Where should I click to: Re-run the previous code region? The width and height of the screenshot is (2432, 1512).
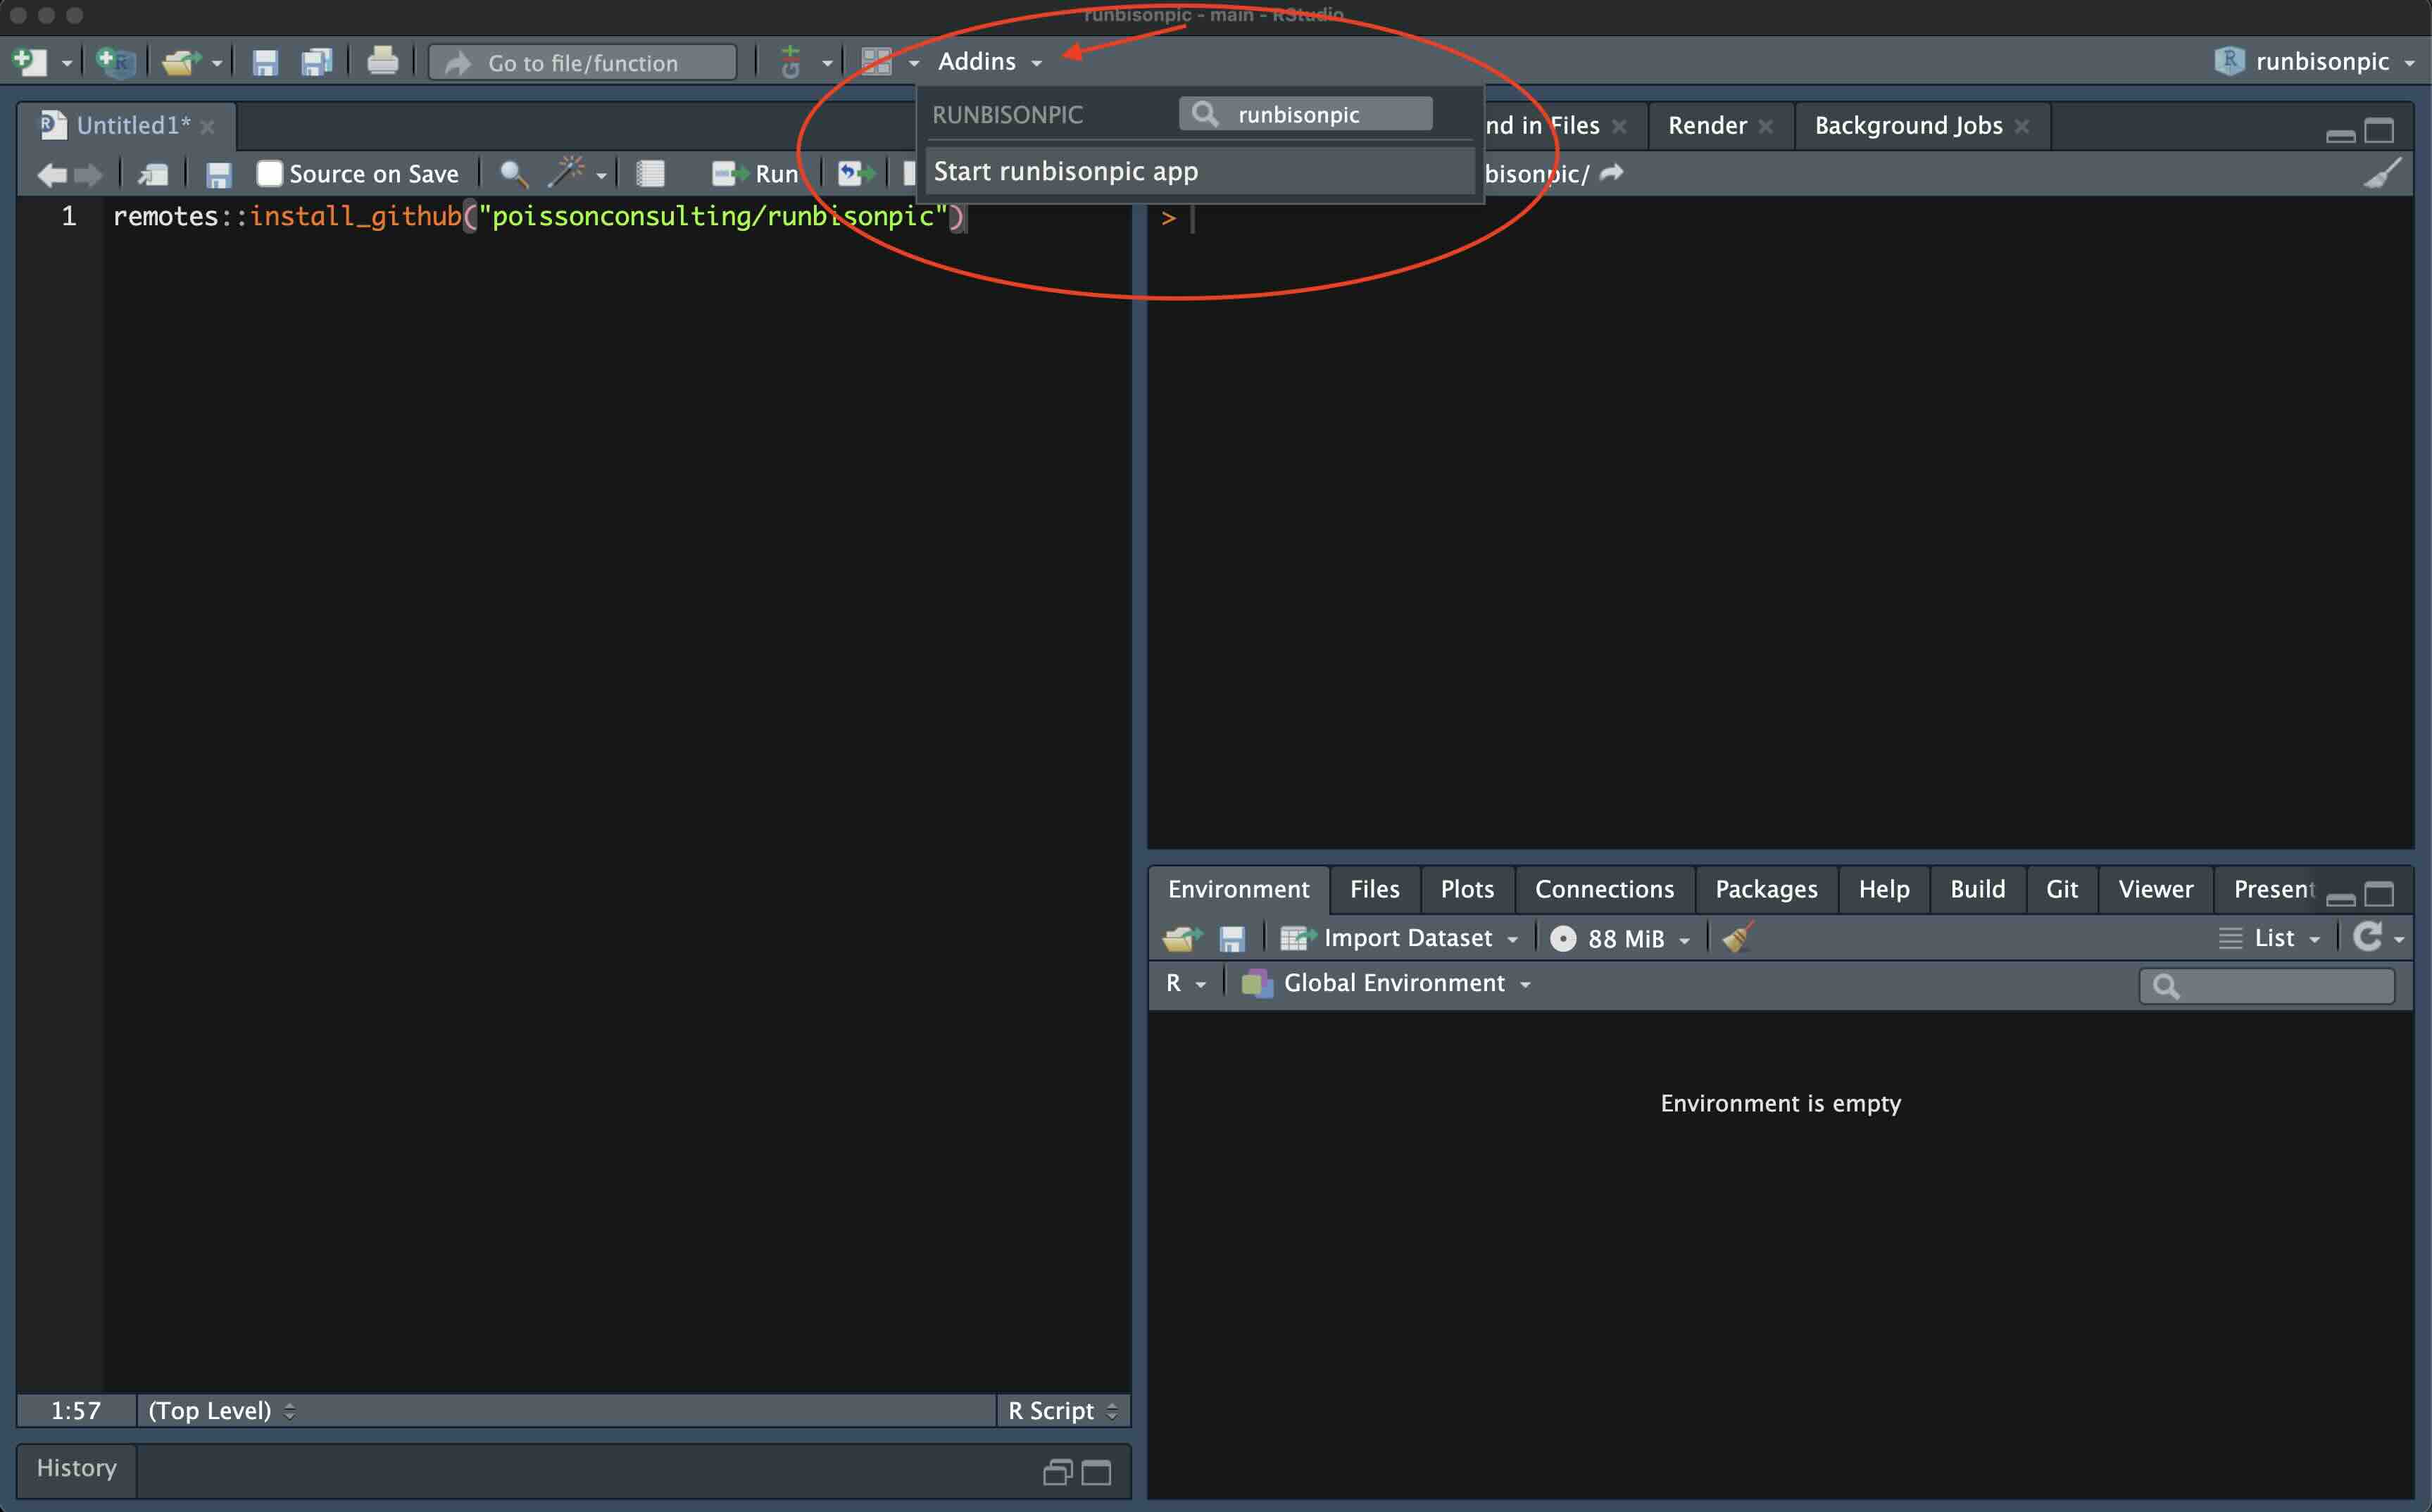(856, 173)
